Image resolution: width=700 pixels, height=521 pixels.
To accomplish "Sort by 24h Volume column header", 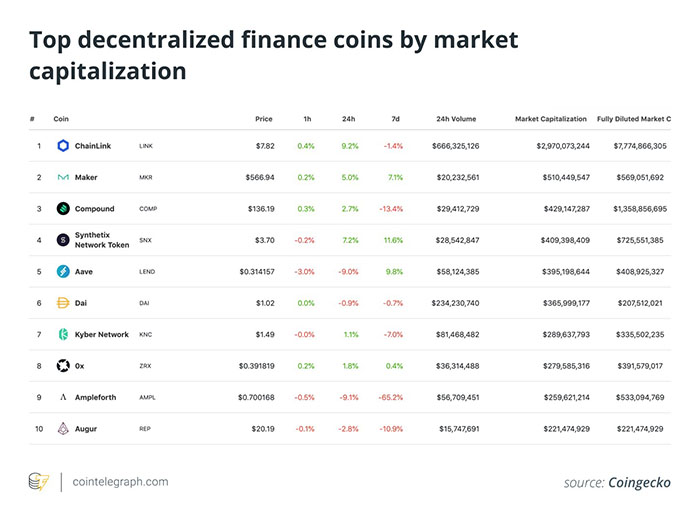I will click(456, 119).
